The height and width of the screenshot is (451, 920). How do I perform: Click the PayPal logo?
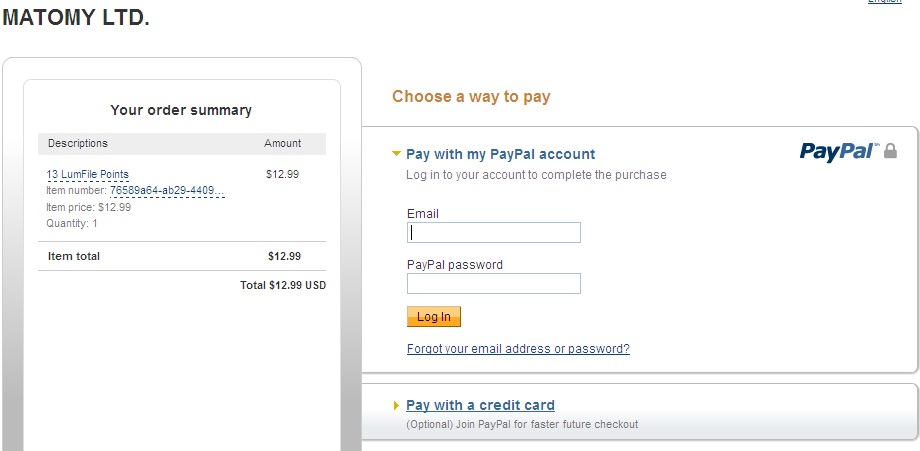click(838, 151)
